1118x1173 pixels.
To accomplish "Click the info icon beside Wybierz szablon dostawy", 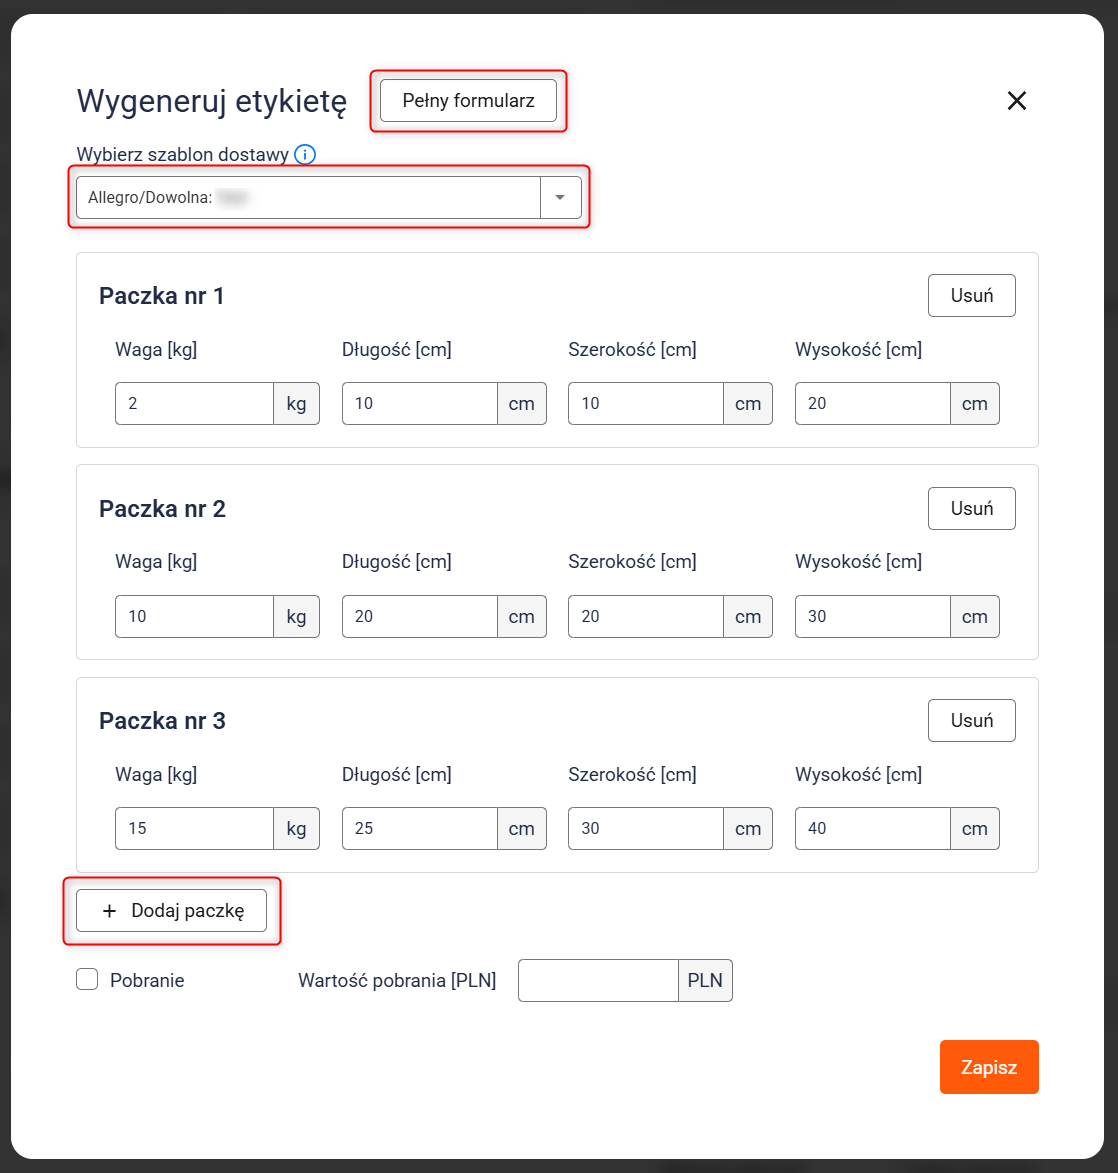I will (306, 155).
